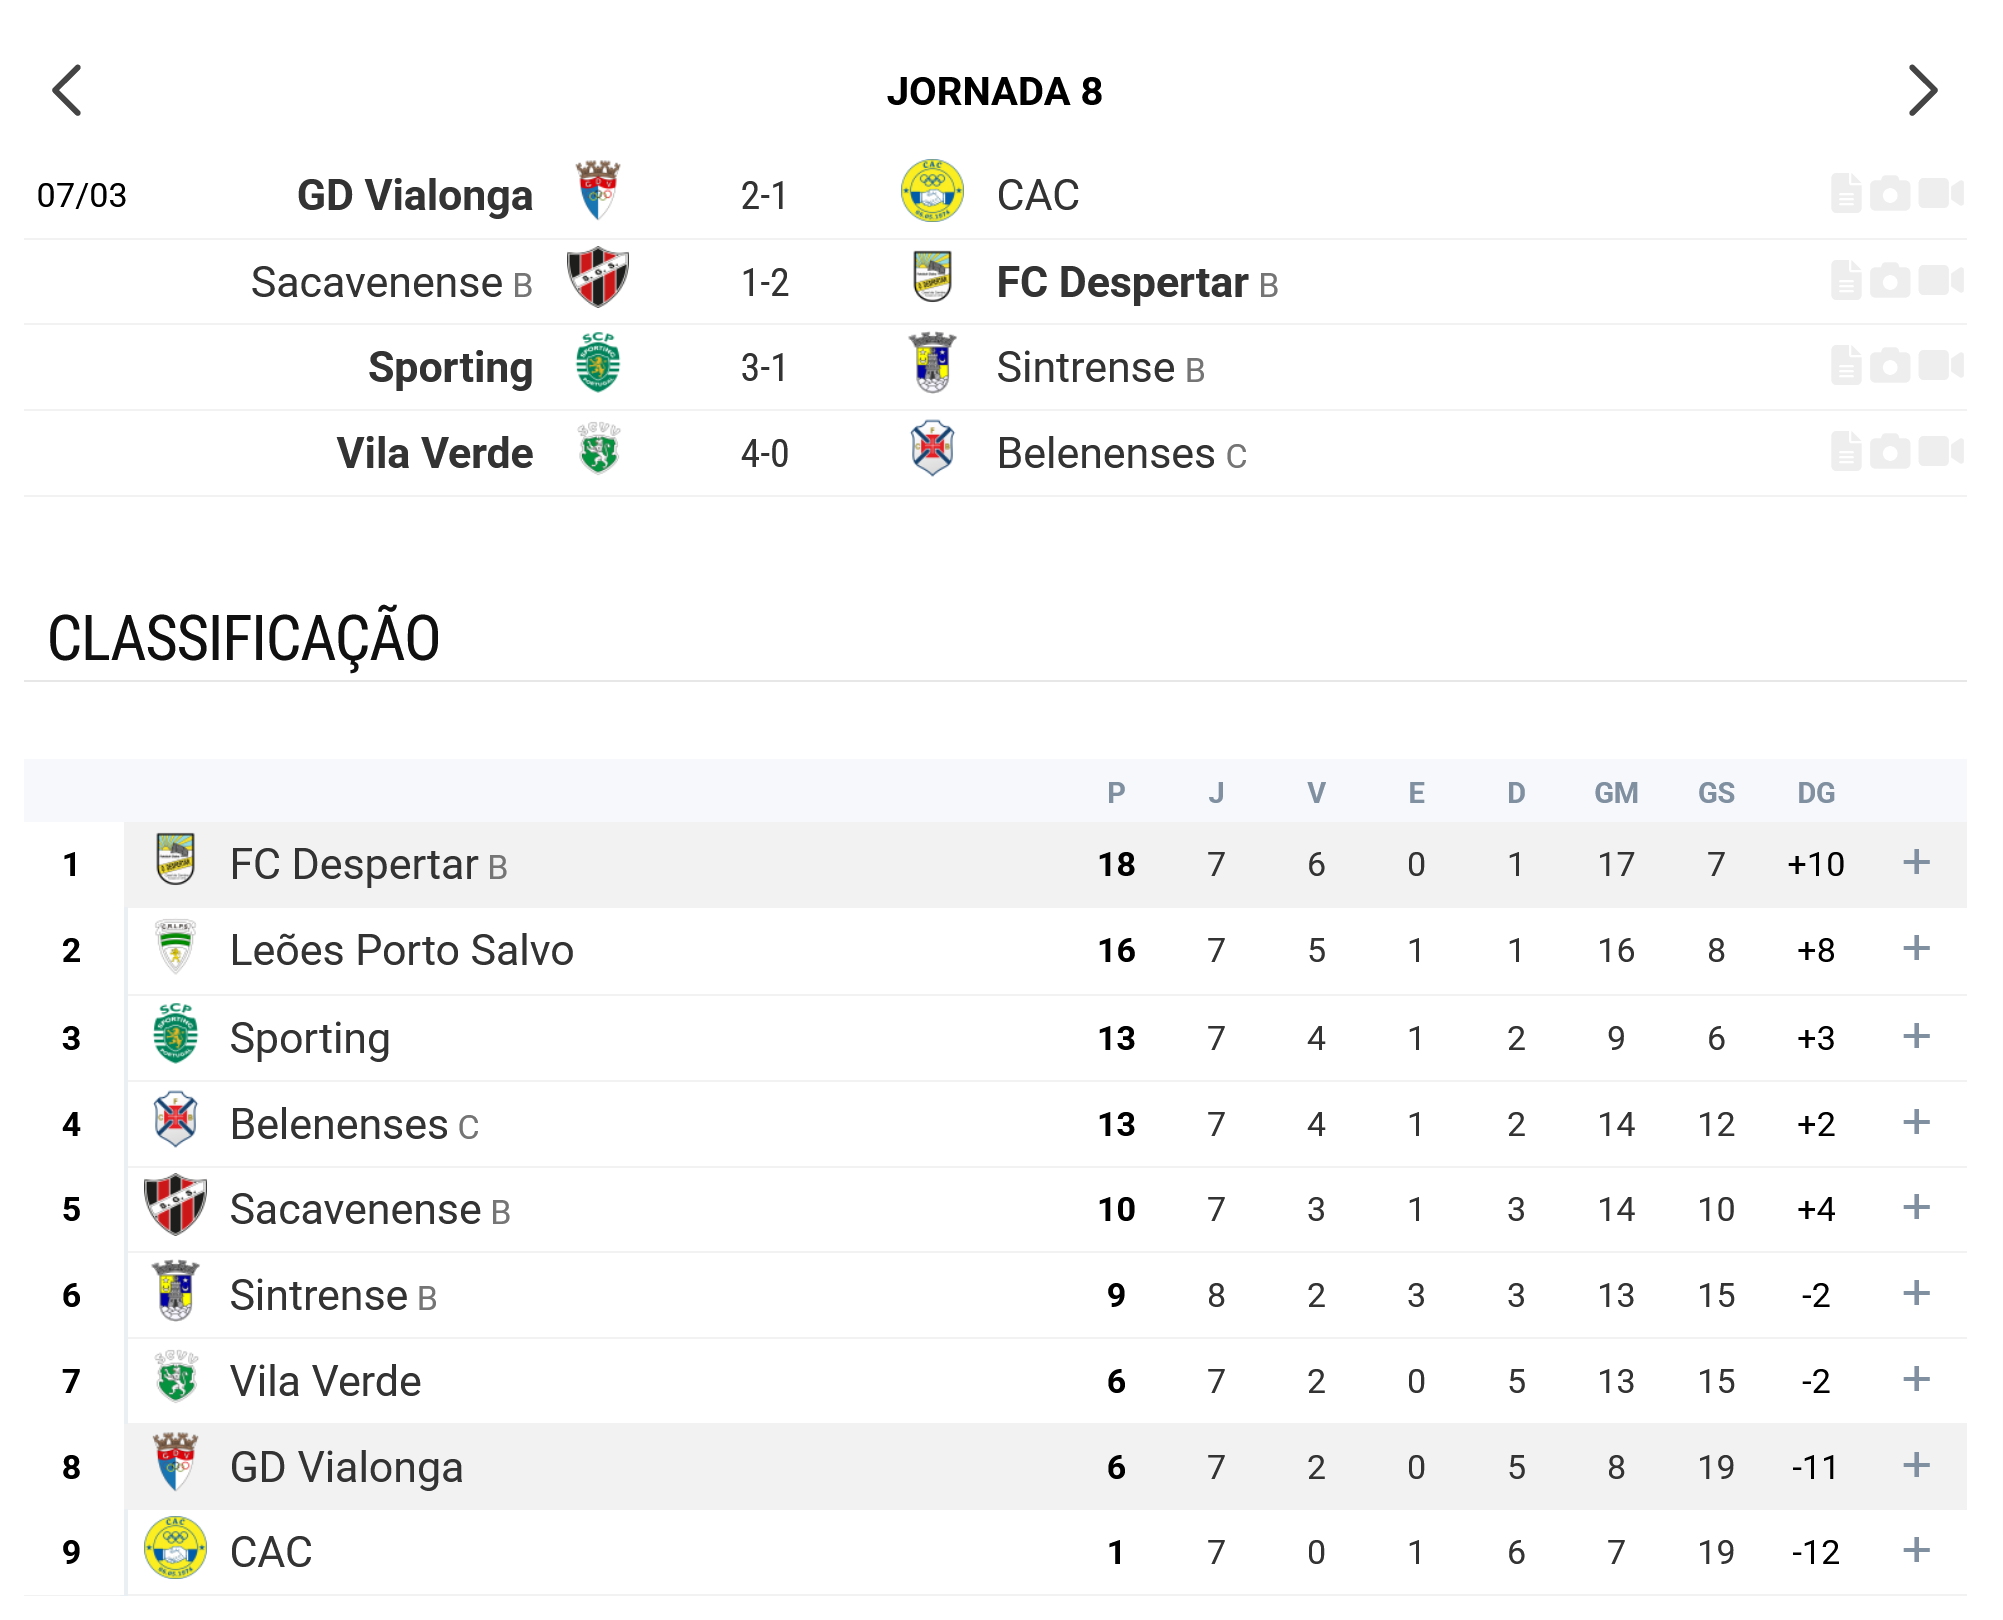Click the GD Vialonga crest in match list
Screen dimensions: 2003x1620
pos(598,191)
